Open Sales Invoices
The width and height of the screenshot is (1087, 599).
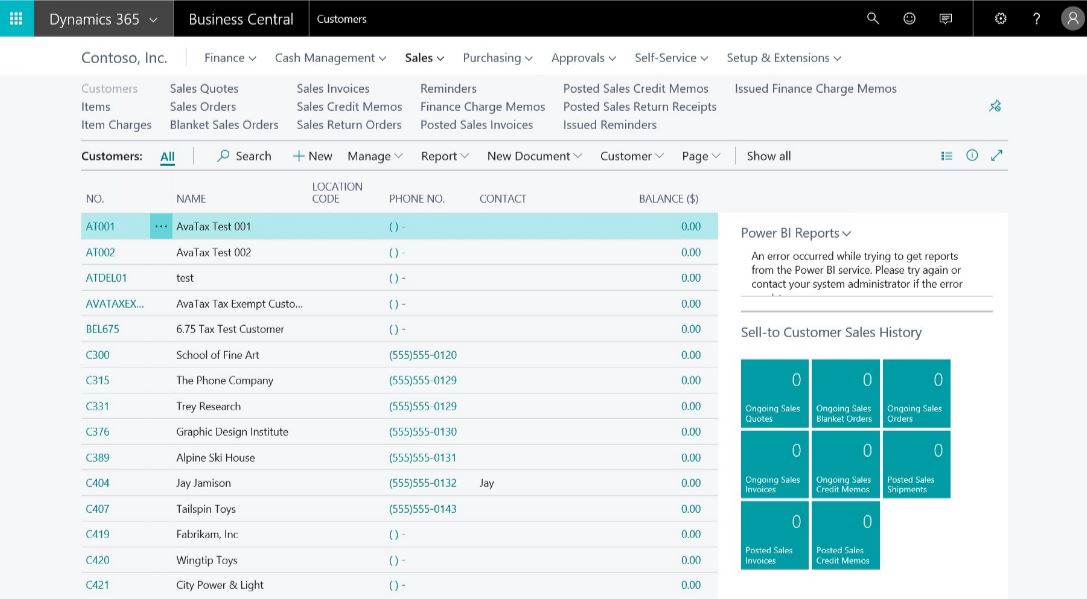pos(333,89)
